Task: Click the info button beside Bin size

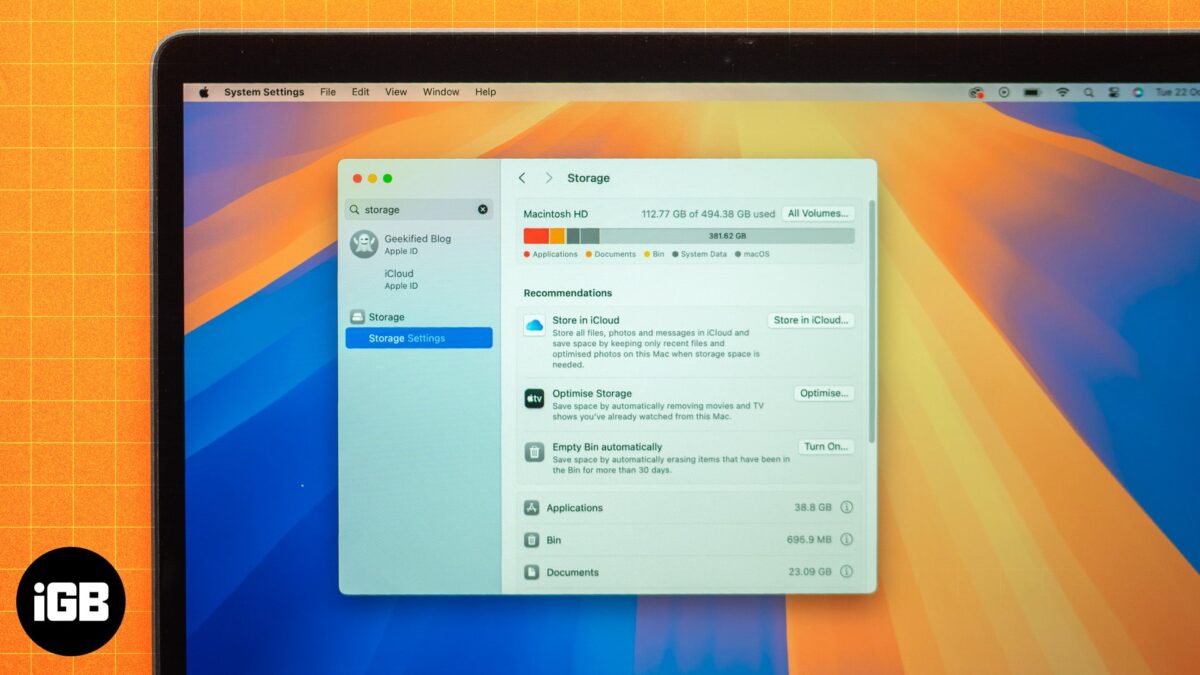Action: 846,539
